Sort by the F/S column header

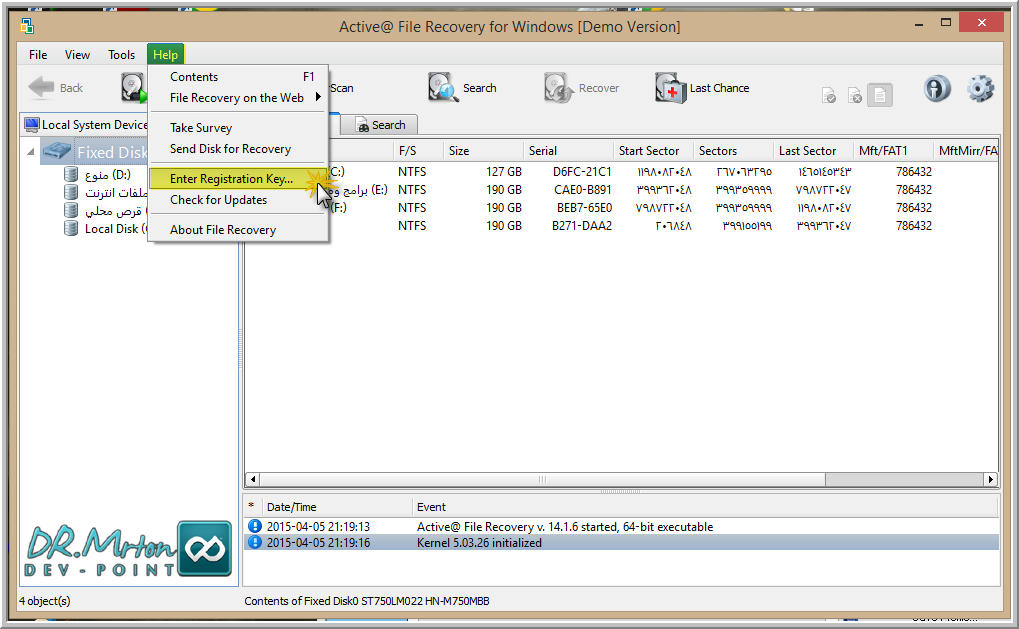pyautogui.click(x=418, y=151)
